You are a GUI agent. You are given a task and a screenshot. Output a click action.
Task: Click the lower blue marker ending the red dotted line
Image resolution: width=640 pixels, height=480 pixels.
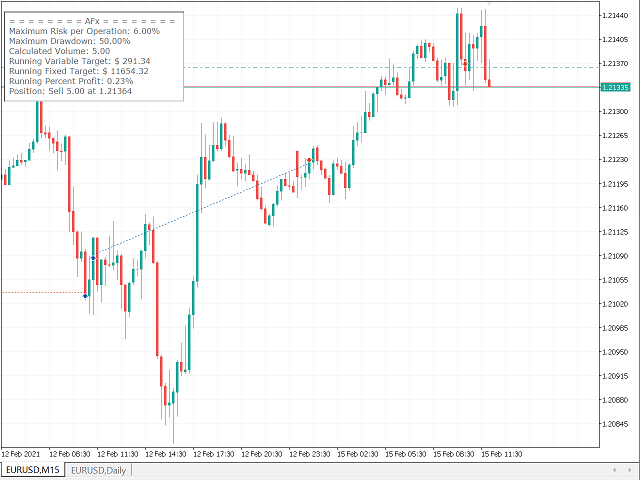coord(85,296)
